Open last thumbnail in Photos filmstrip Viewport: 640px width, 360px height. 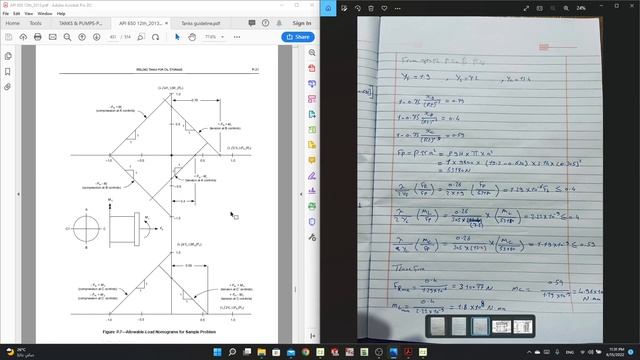click(522, 327)
